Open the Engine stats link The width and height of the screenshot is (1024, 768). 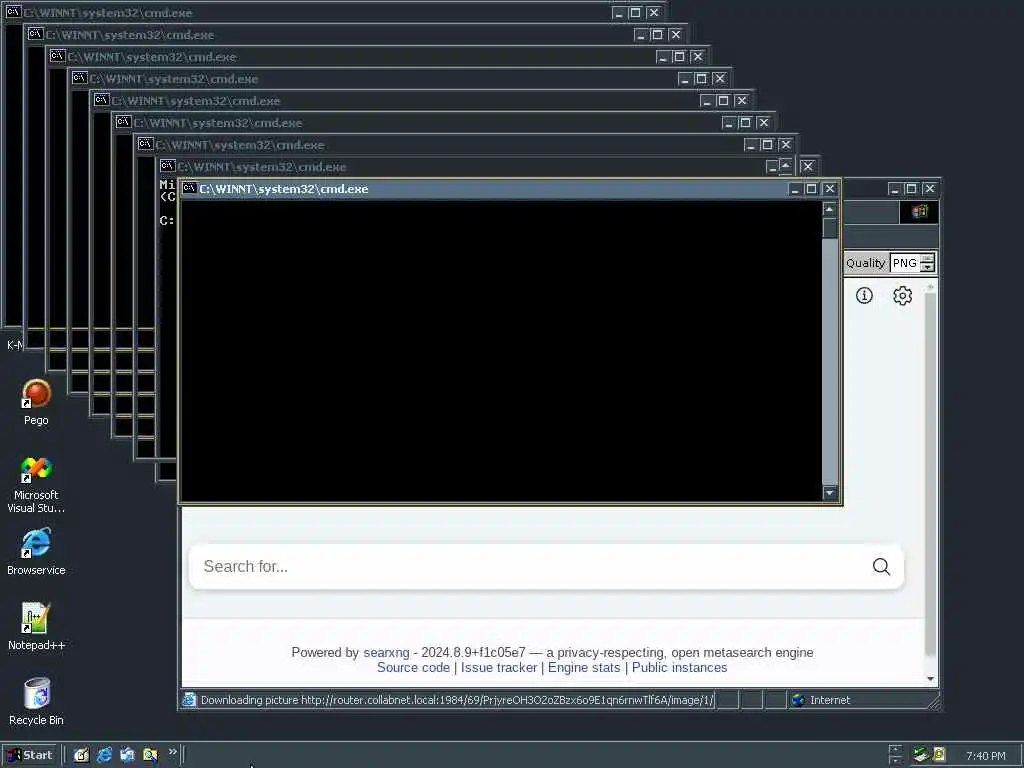[x=584, y=667]
